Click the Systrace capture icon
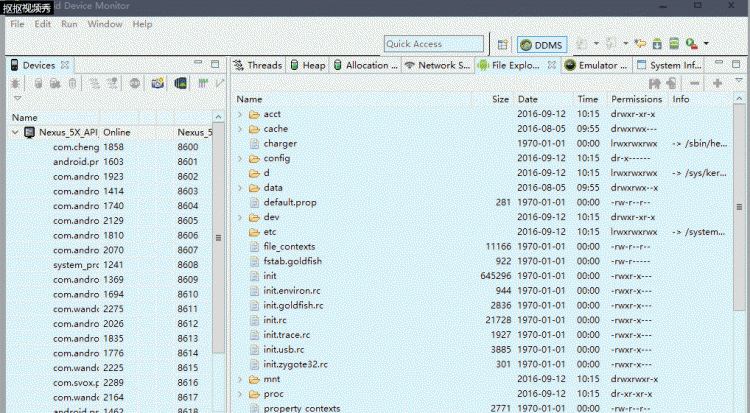 point(203,83)
